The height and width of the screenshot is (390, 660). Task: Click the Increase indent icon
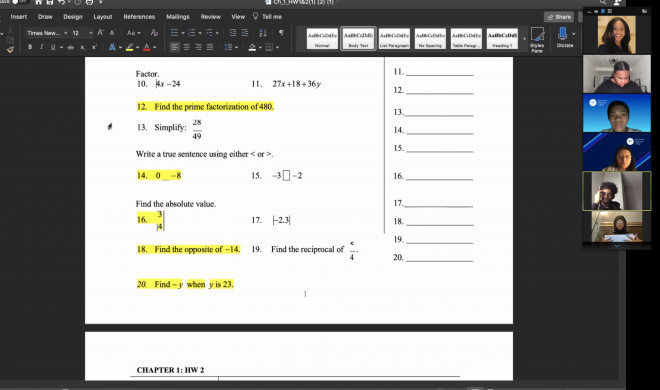tap(245, 33)
